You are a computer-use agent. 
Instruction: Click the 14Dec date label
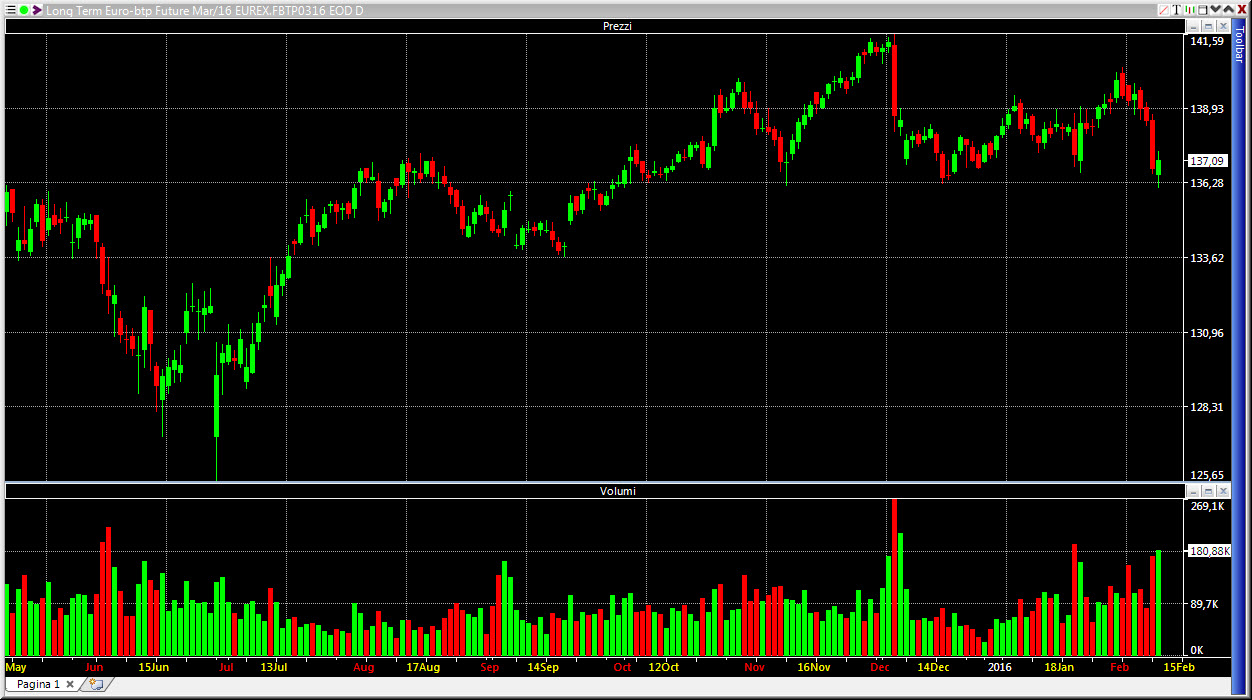933,667
